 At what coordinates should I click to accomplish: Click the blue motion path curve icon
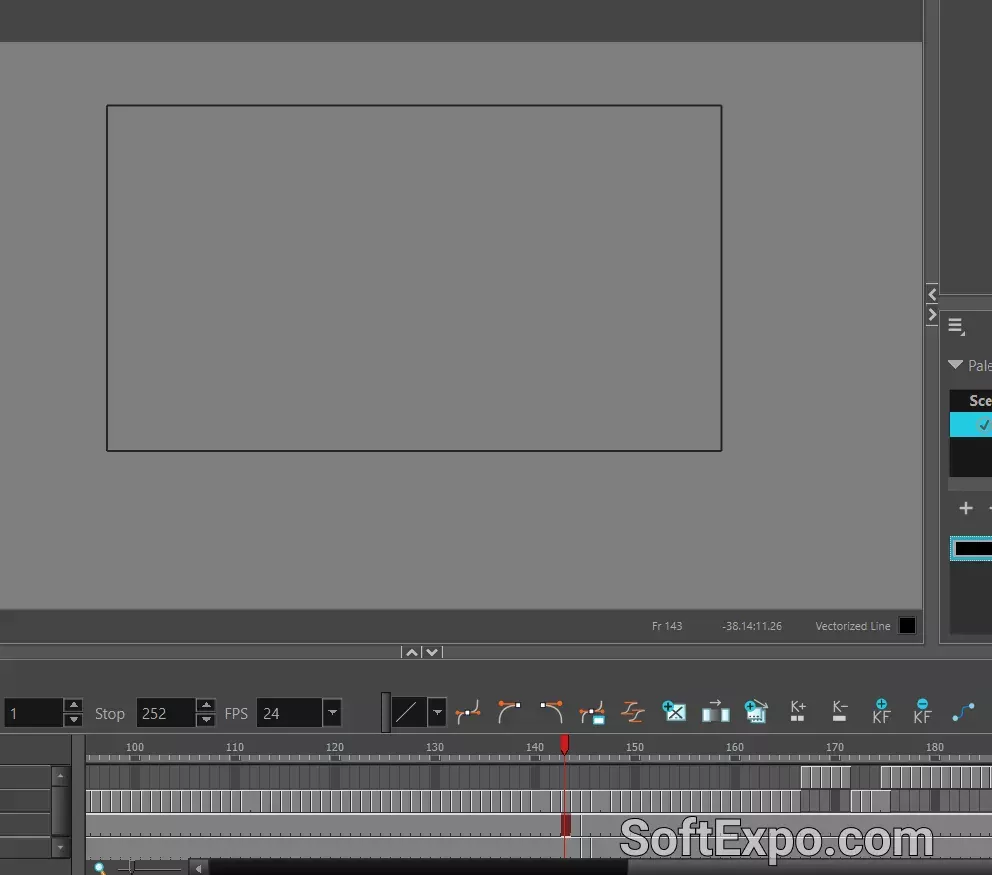pos(963,712)
